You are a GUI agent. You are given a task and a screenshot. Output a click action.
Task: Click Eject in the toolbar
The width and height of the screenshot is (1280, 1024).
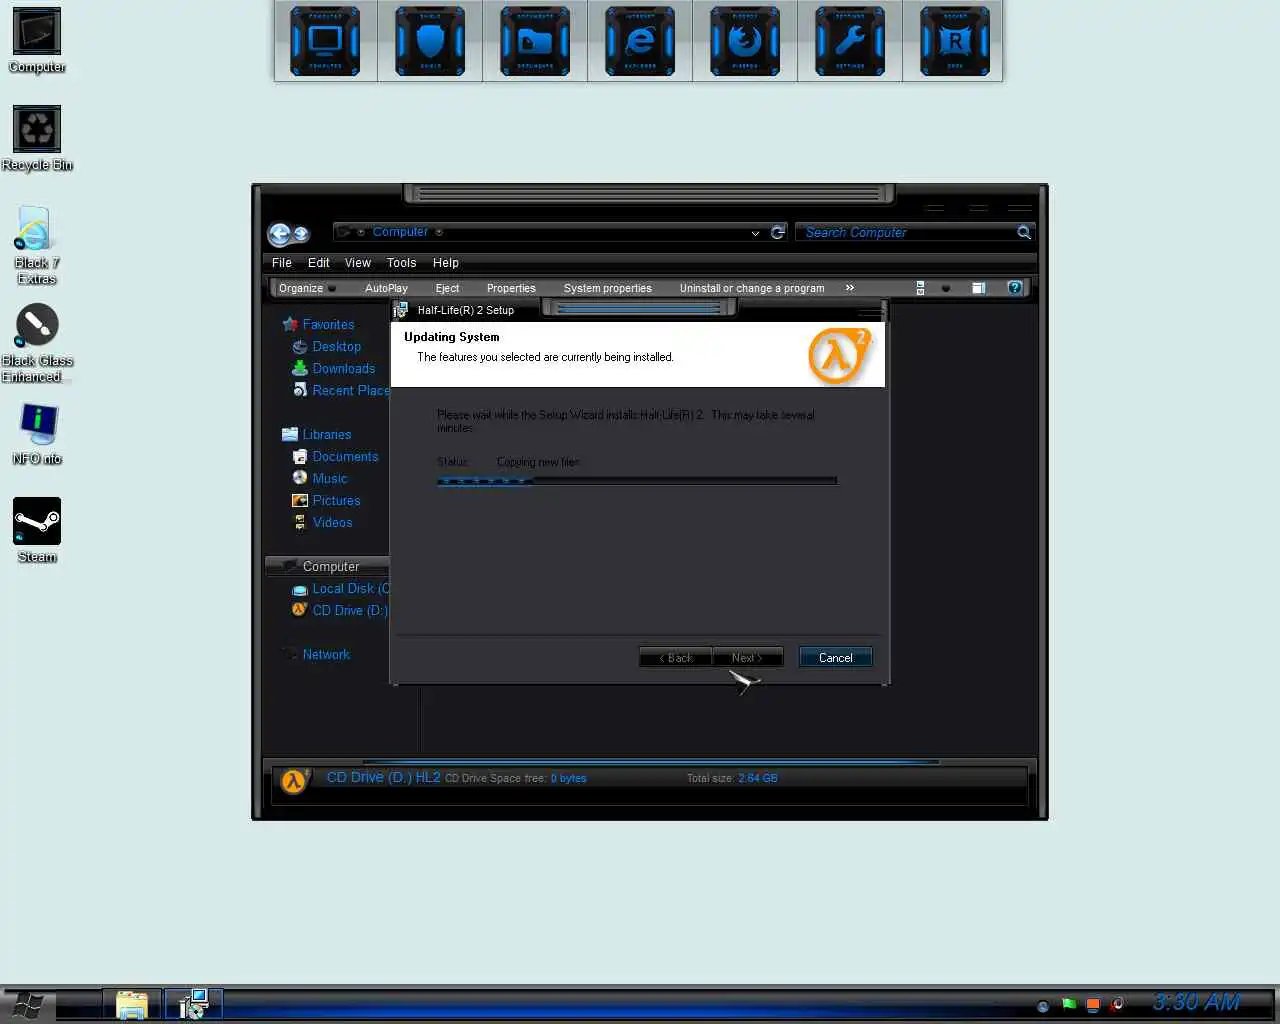pyautogui.click(x=447, y=288)
